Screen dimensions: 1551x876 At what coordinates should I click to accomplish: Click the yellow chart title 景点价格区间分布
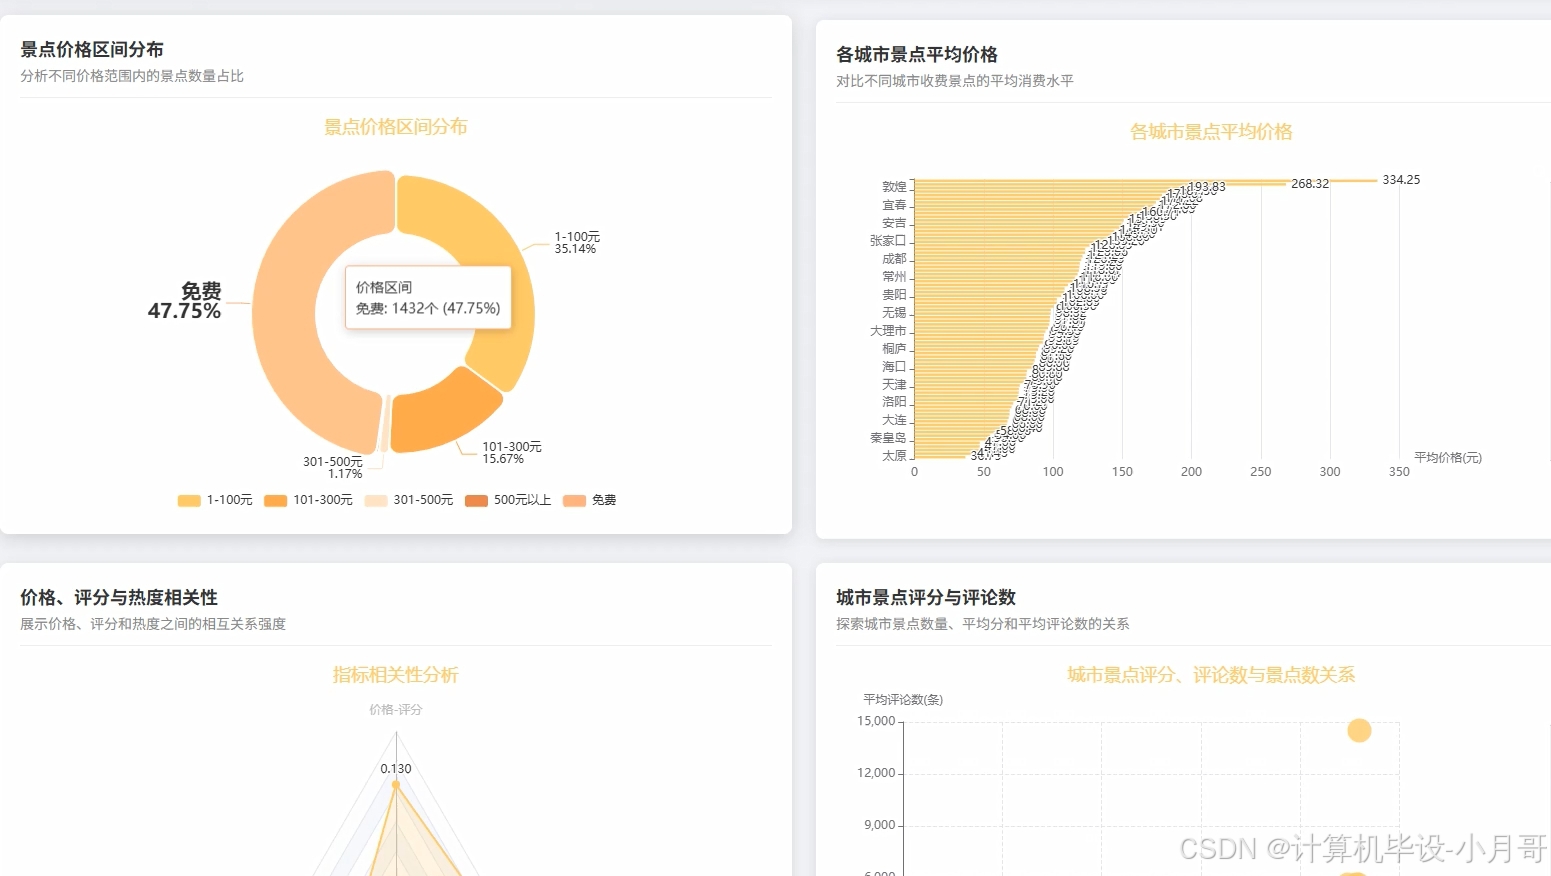click(396, 127)
